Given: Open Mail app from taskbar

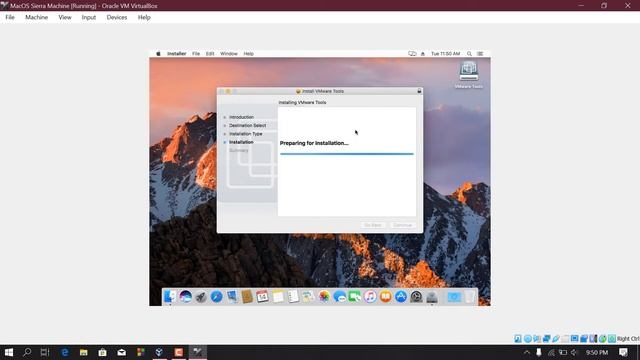Looking at the screenshot, I should (x=122, y=352).
